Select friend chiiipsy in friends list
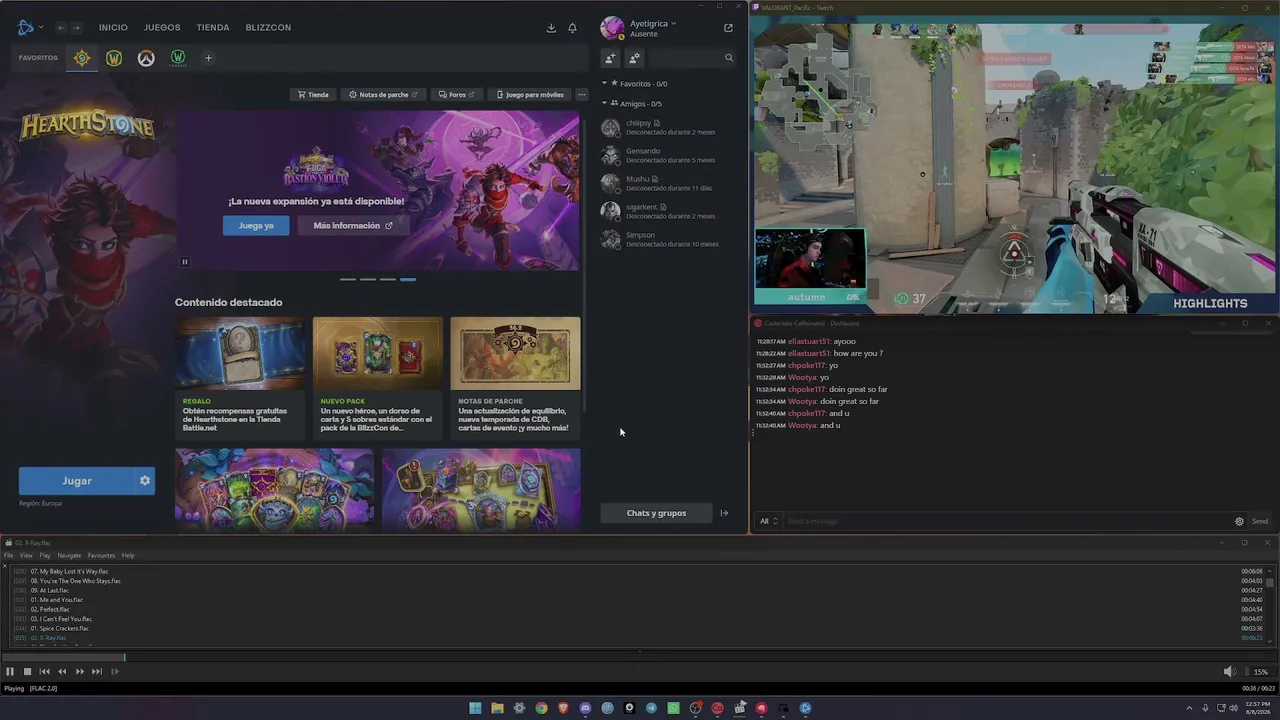The image size is (1280, 720). 660,127
